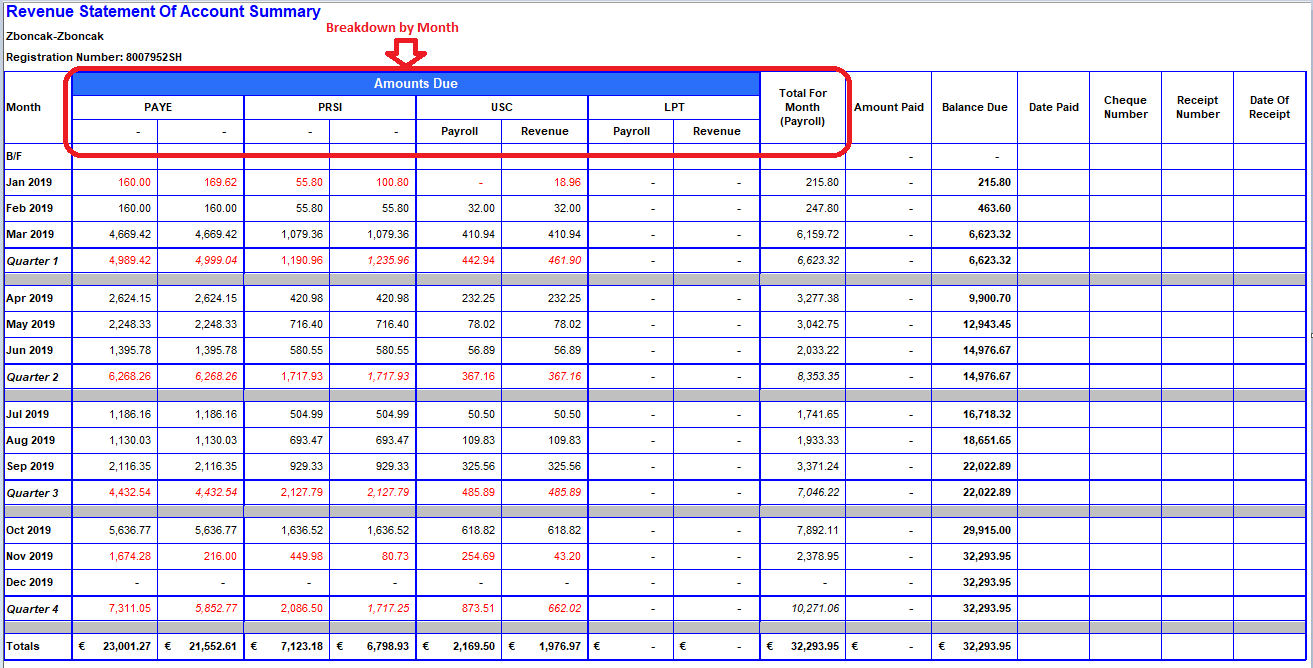Click the 'Payroll' sub-header under LPT
The height and width of the screenshot is (668, 1313).
pos(632,131)
